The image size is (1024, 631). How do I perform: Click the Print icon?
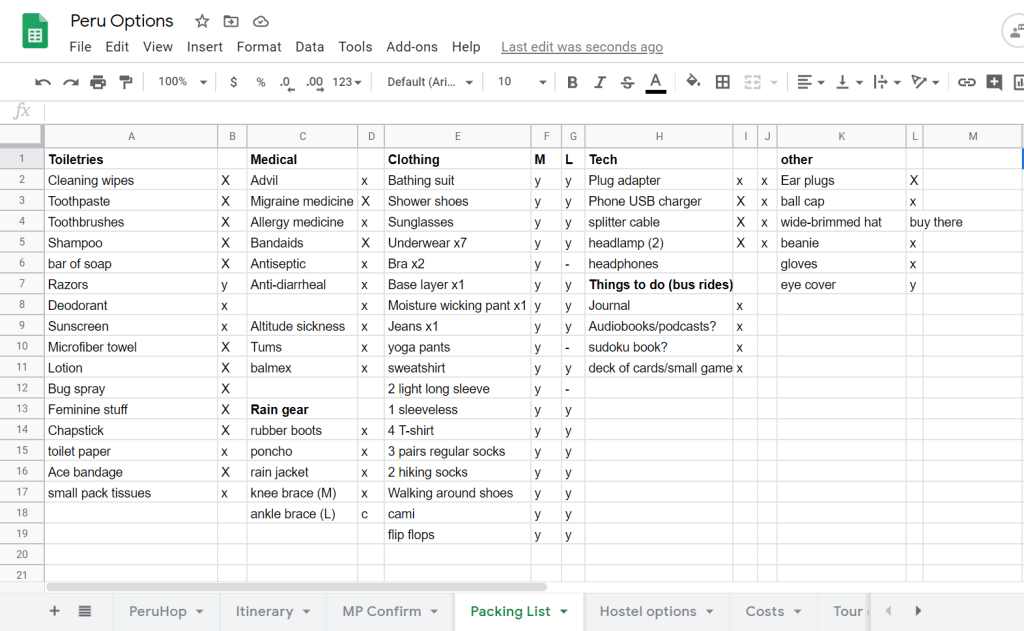tap(98, 82)
